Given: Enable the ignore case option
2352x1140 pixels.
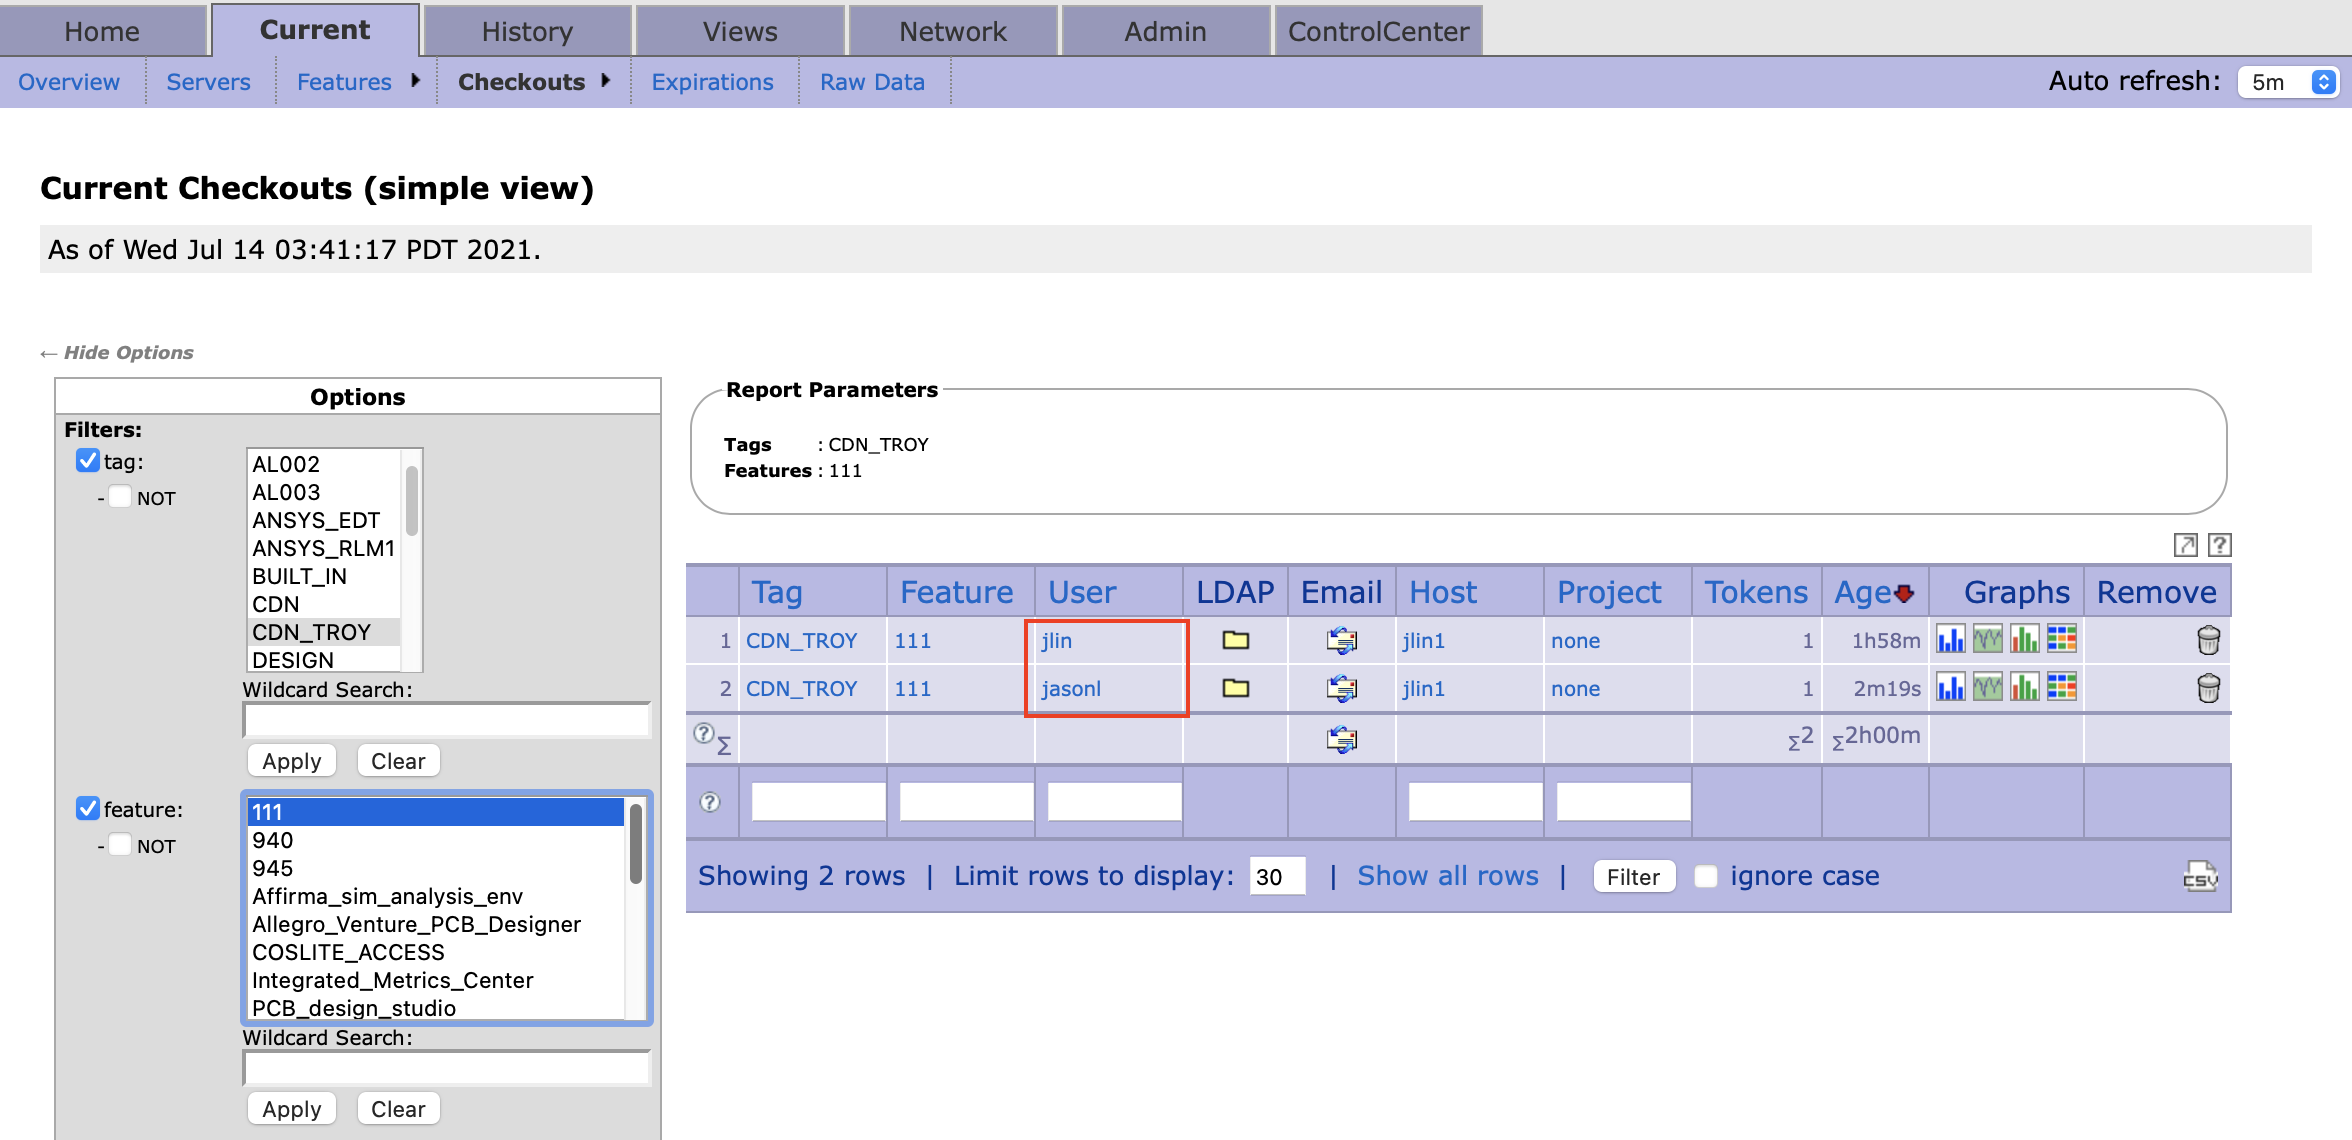Looking at the screenshot, I should tap(1706, 876).
